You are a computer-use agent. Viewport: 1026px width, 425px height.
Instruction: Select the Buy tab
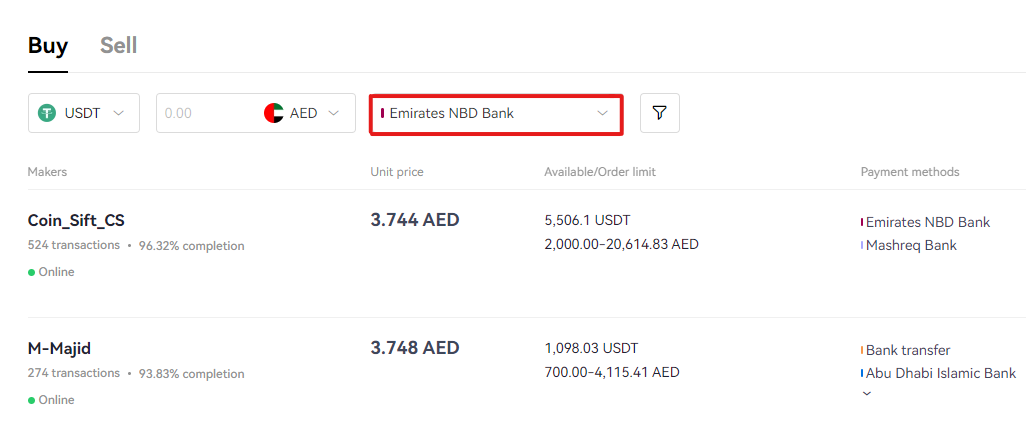pyautogui.click(x=48, y=46)
